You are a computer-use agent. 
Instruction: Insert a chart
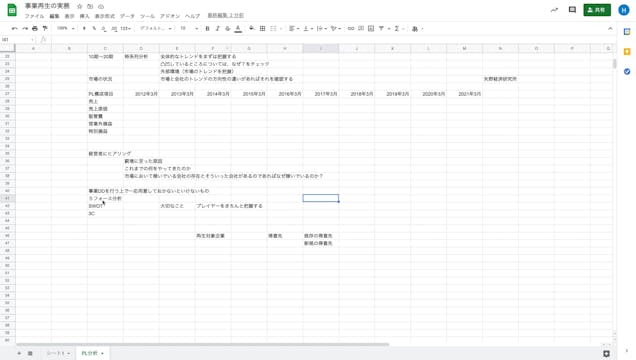coord(371,28)
